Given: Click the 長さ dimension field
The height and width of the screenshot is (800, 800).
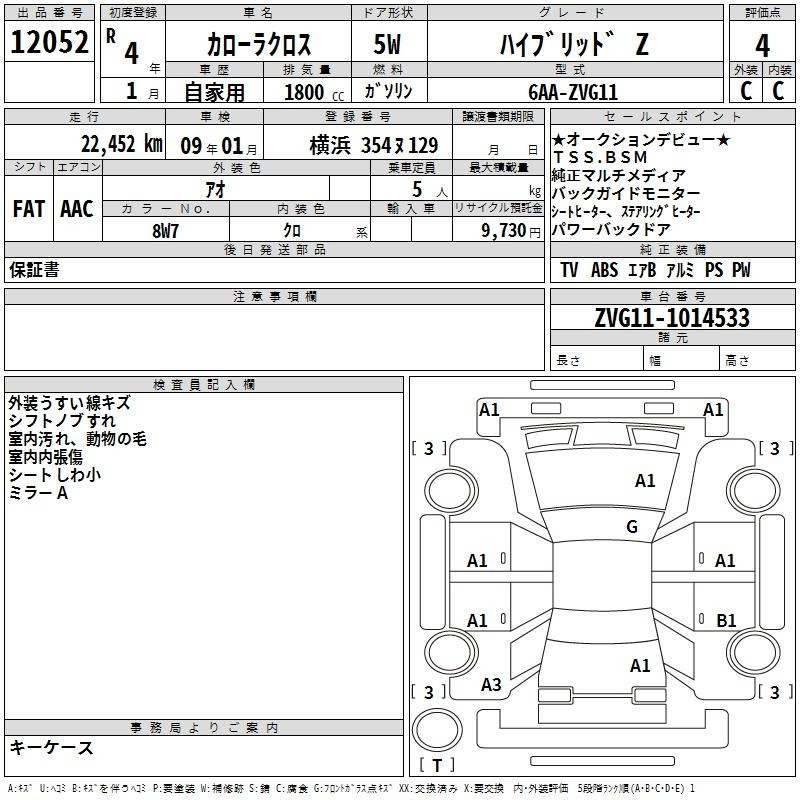Looking at the screenshot, I should (596, 360).
